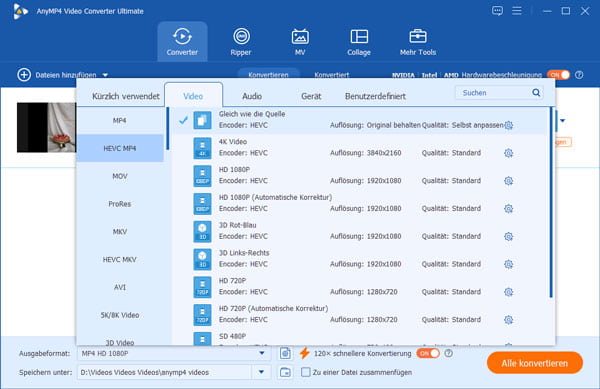Click the format sidebar scrollbar
The width and height of the screenshot is (600, 389).
(167, 128)
